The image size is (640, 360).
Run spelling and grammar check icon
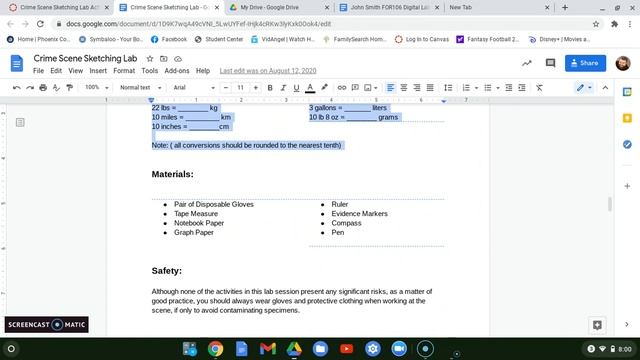point(56,88)
